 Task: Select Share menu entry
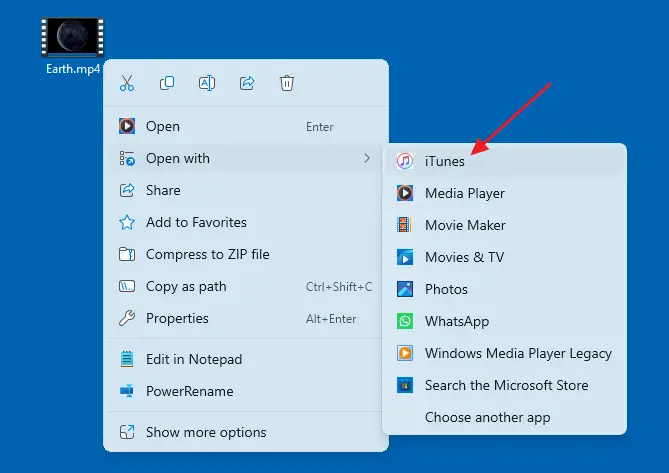(x=246, y=190)
